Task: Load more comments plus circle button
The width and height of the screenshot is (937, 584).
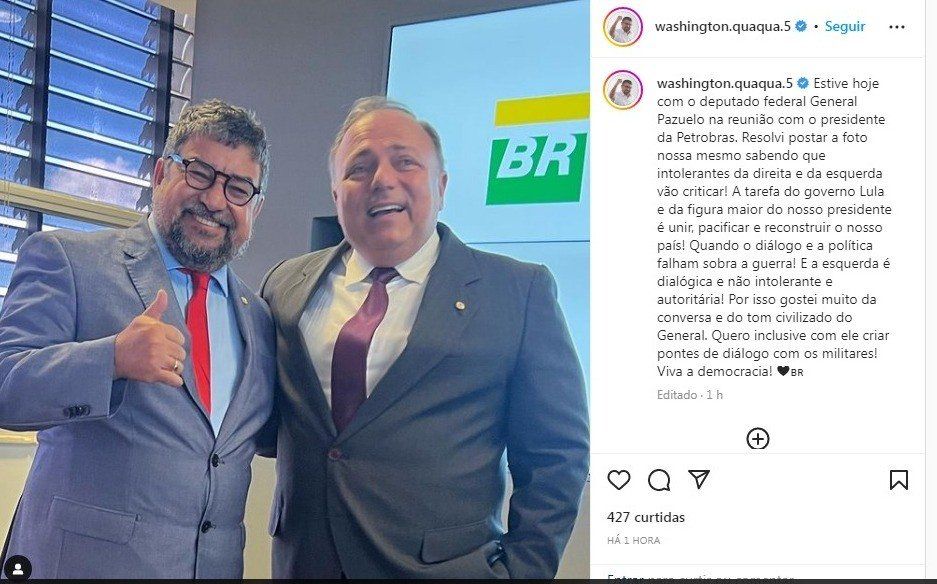Action: click(x=758, y=439)
